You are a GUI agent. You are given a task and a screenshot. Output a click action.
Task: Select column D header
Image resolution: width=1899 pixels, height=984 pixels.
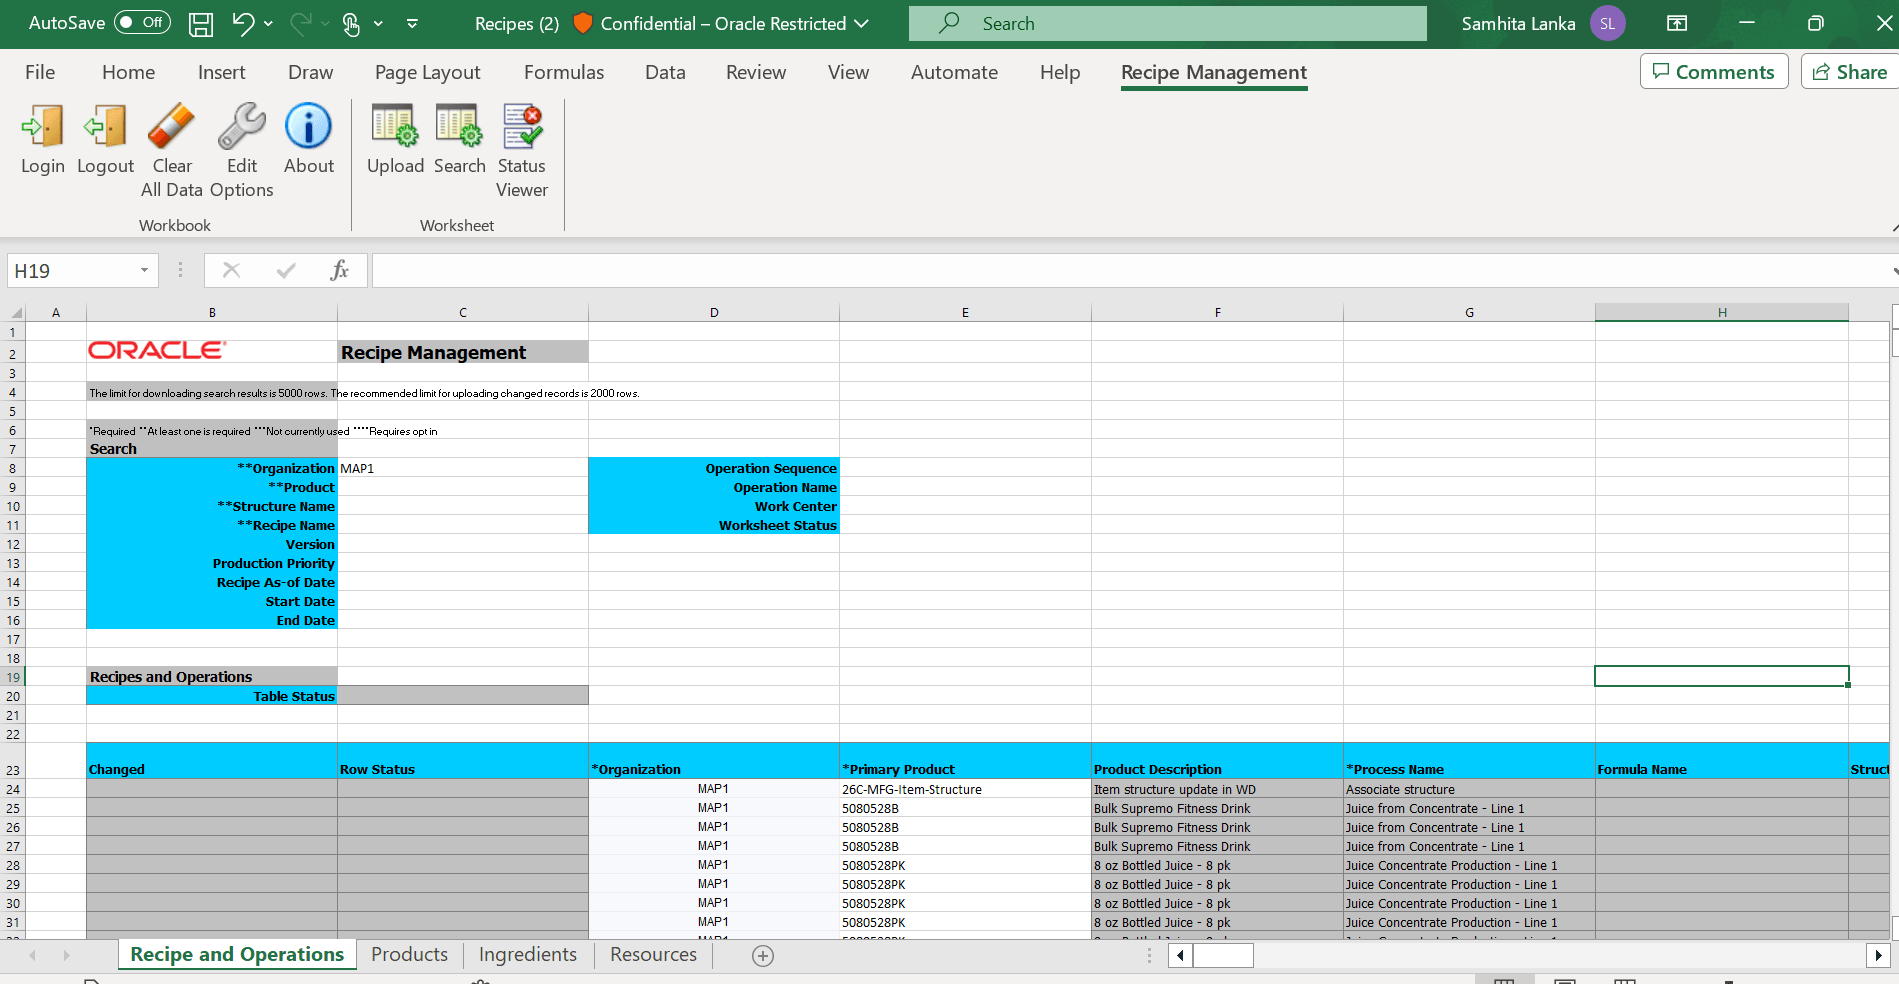[714, 313]
